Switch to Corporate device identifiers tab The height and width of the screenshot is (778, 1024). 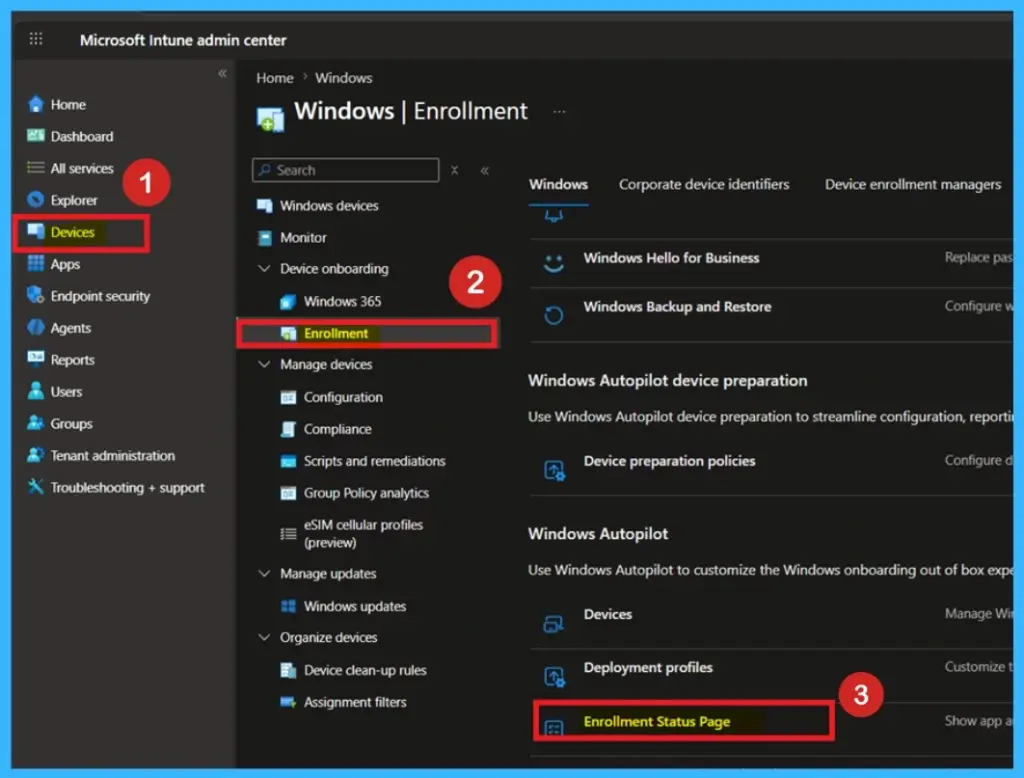704,184
